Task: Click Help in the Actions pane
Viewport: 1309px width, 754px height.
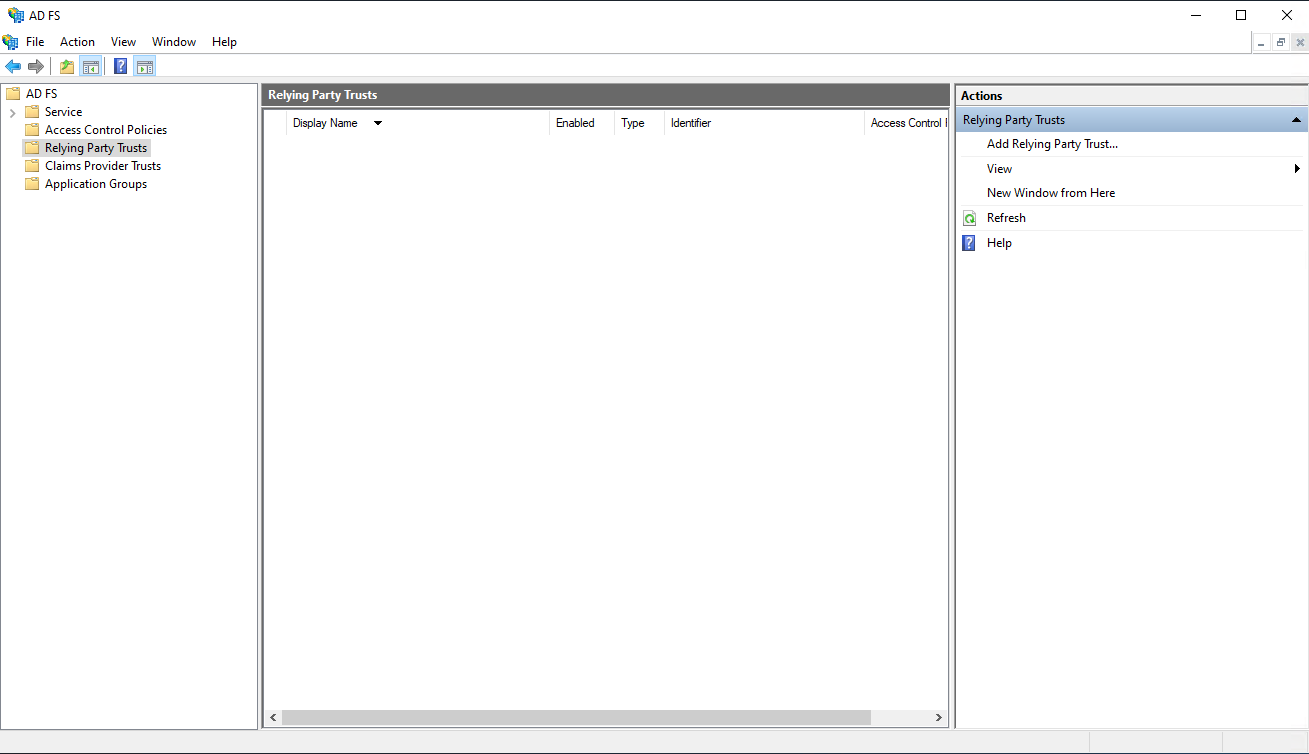Action: click(999, 242)
